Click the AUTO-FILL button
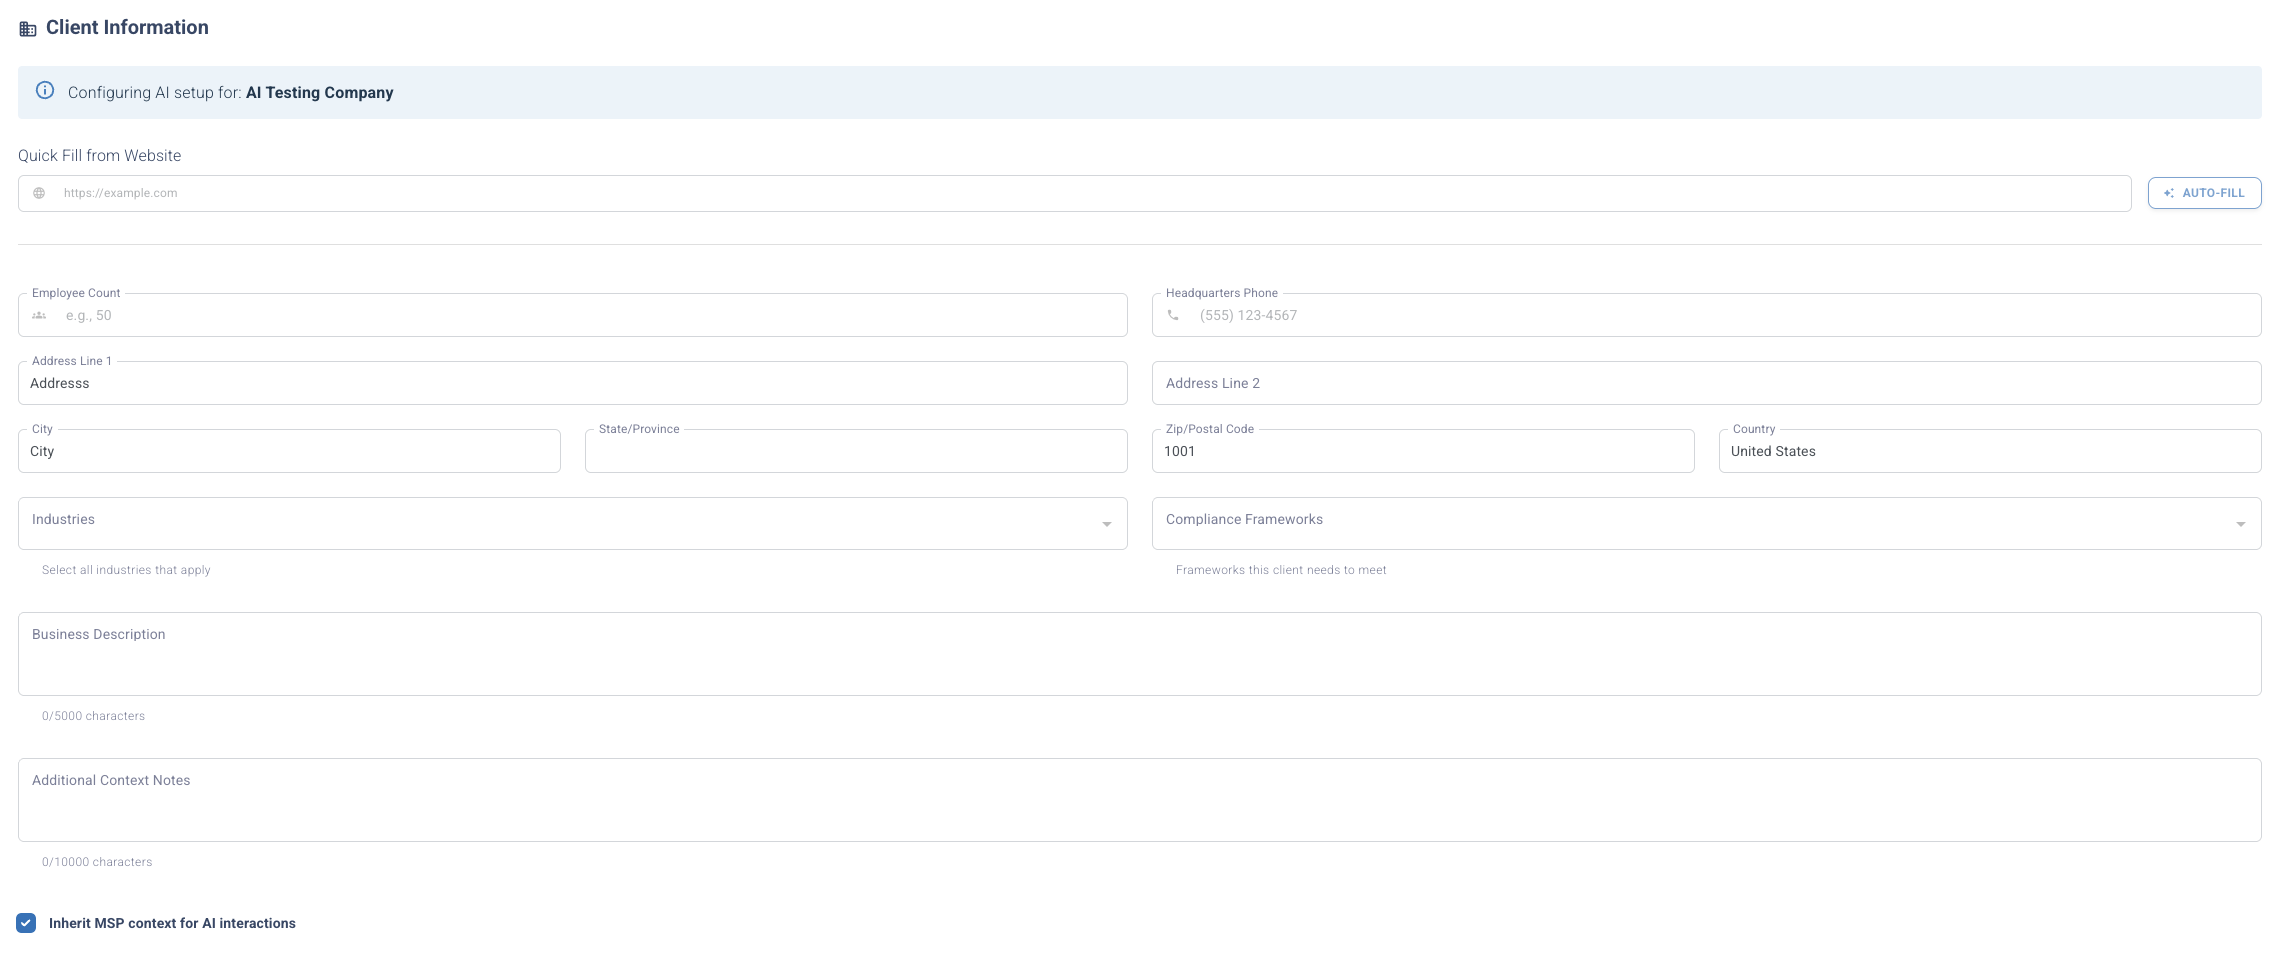The width and height of the screenshot is (2276, 962). 2204,193
